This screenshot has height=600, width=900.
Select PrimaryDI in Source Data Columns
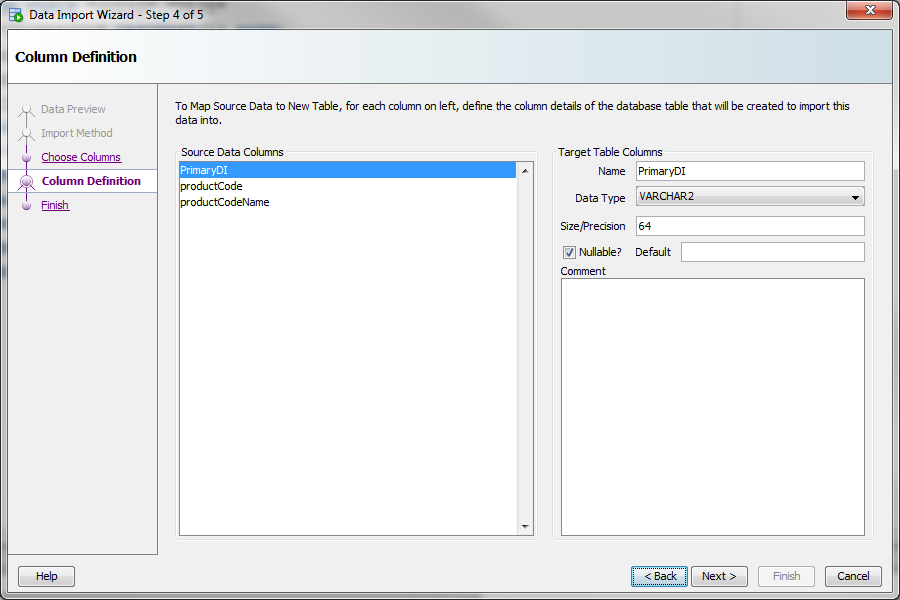tap(348, 170)
